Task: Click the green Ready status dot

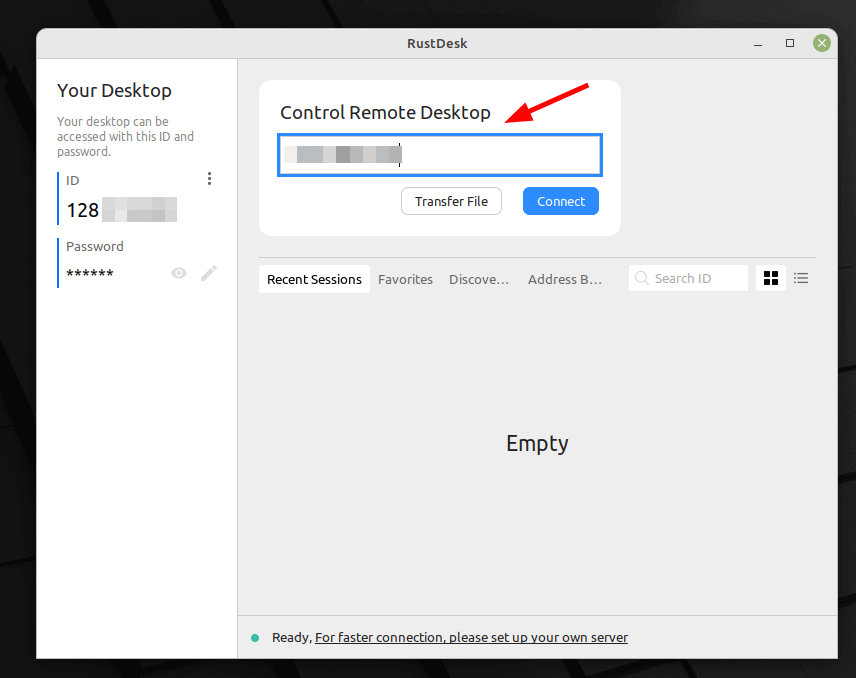Action: tap(255, 638)
